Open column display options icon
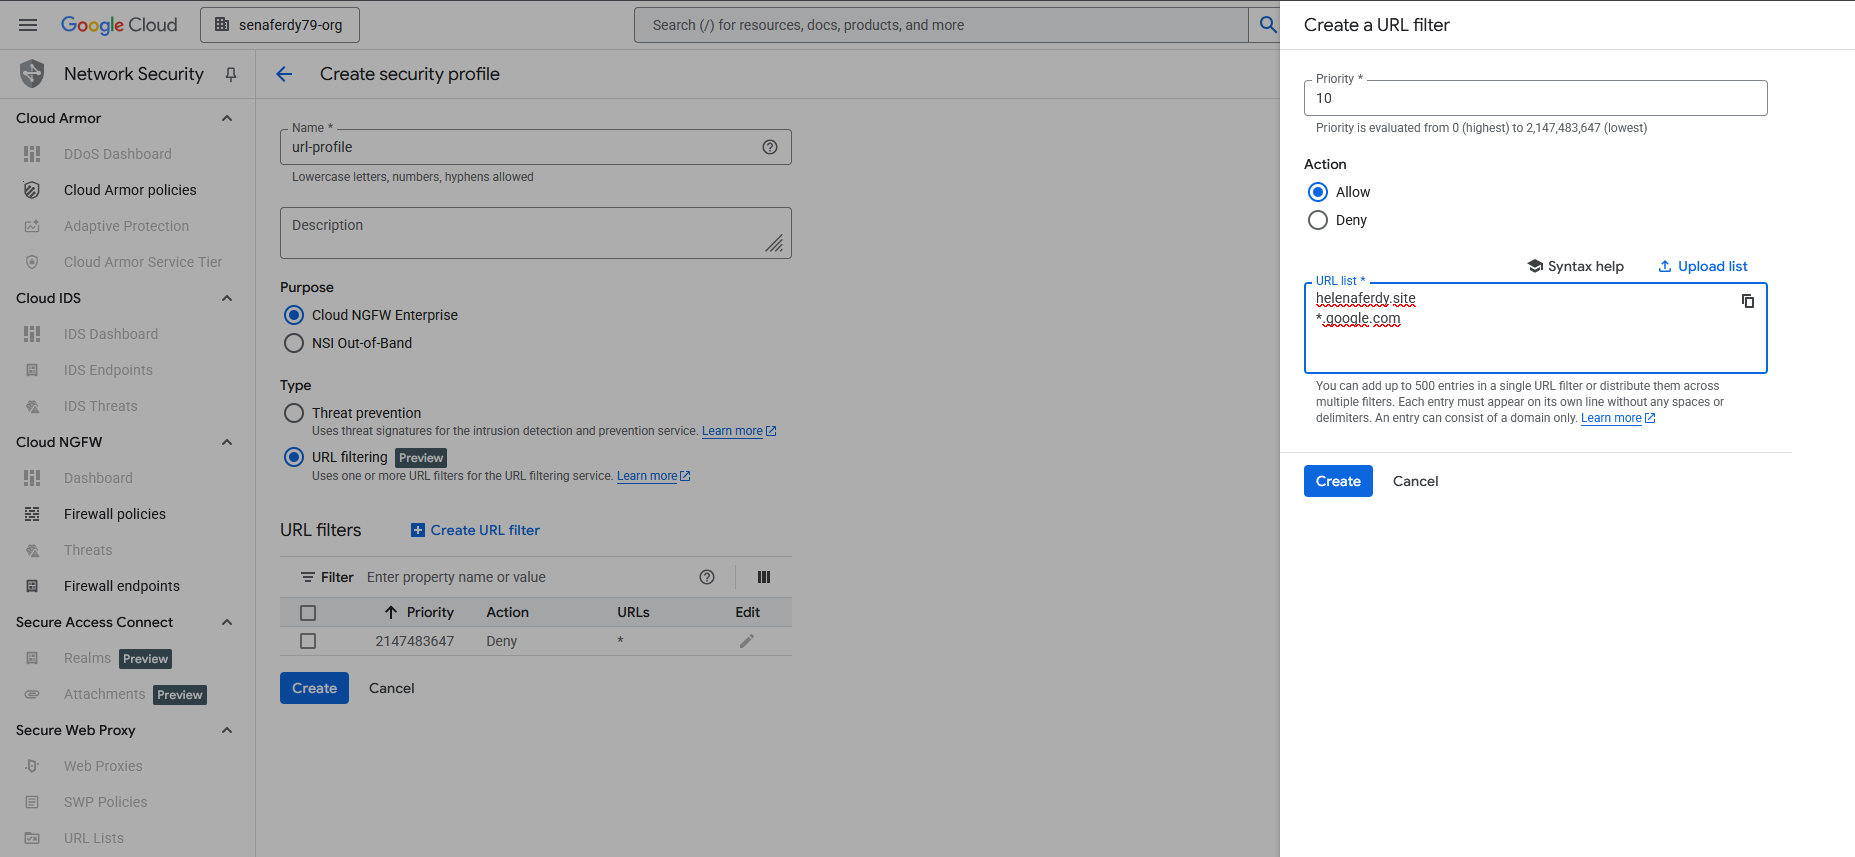The width and height of the screenshot is (1855, 857). [764, 577]
